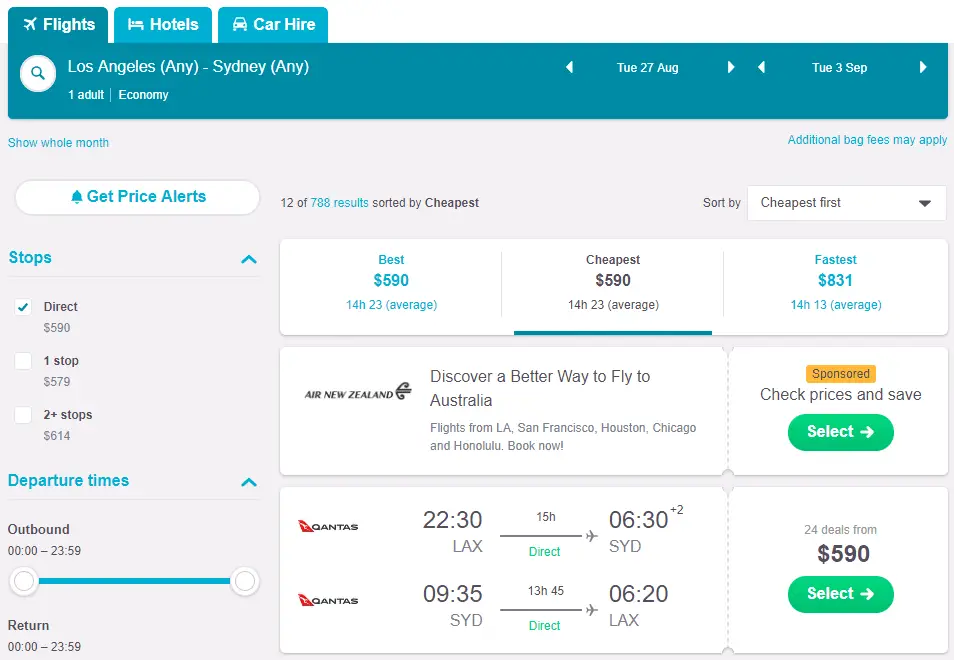Click the Qantas logo on outbound flight
Screen dimensions: 954x660
point(328,526)
